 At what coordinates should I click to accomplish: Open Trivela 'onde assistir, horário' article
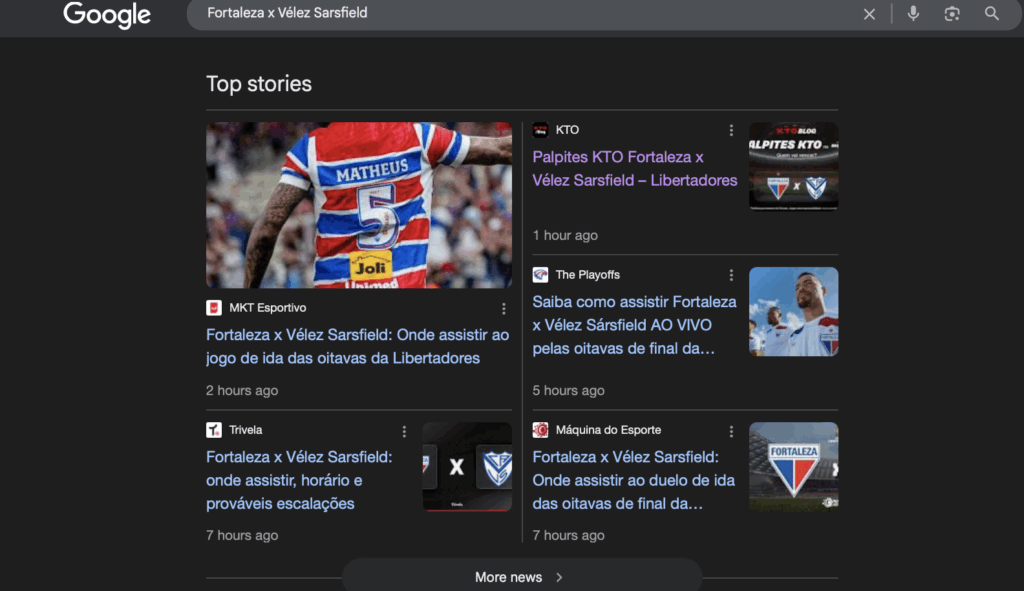(299, 480)
